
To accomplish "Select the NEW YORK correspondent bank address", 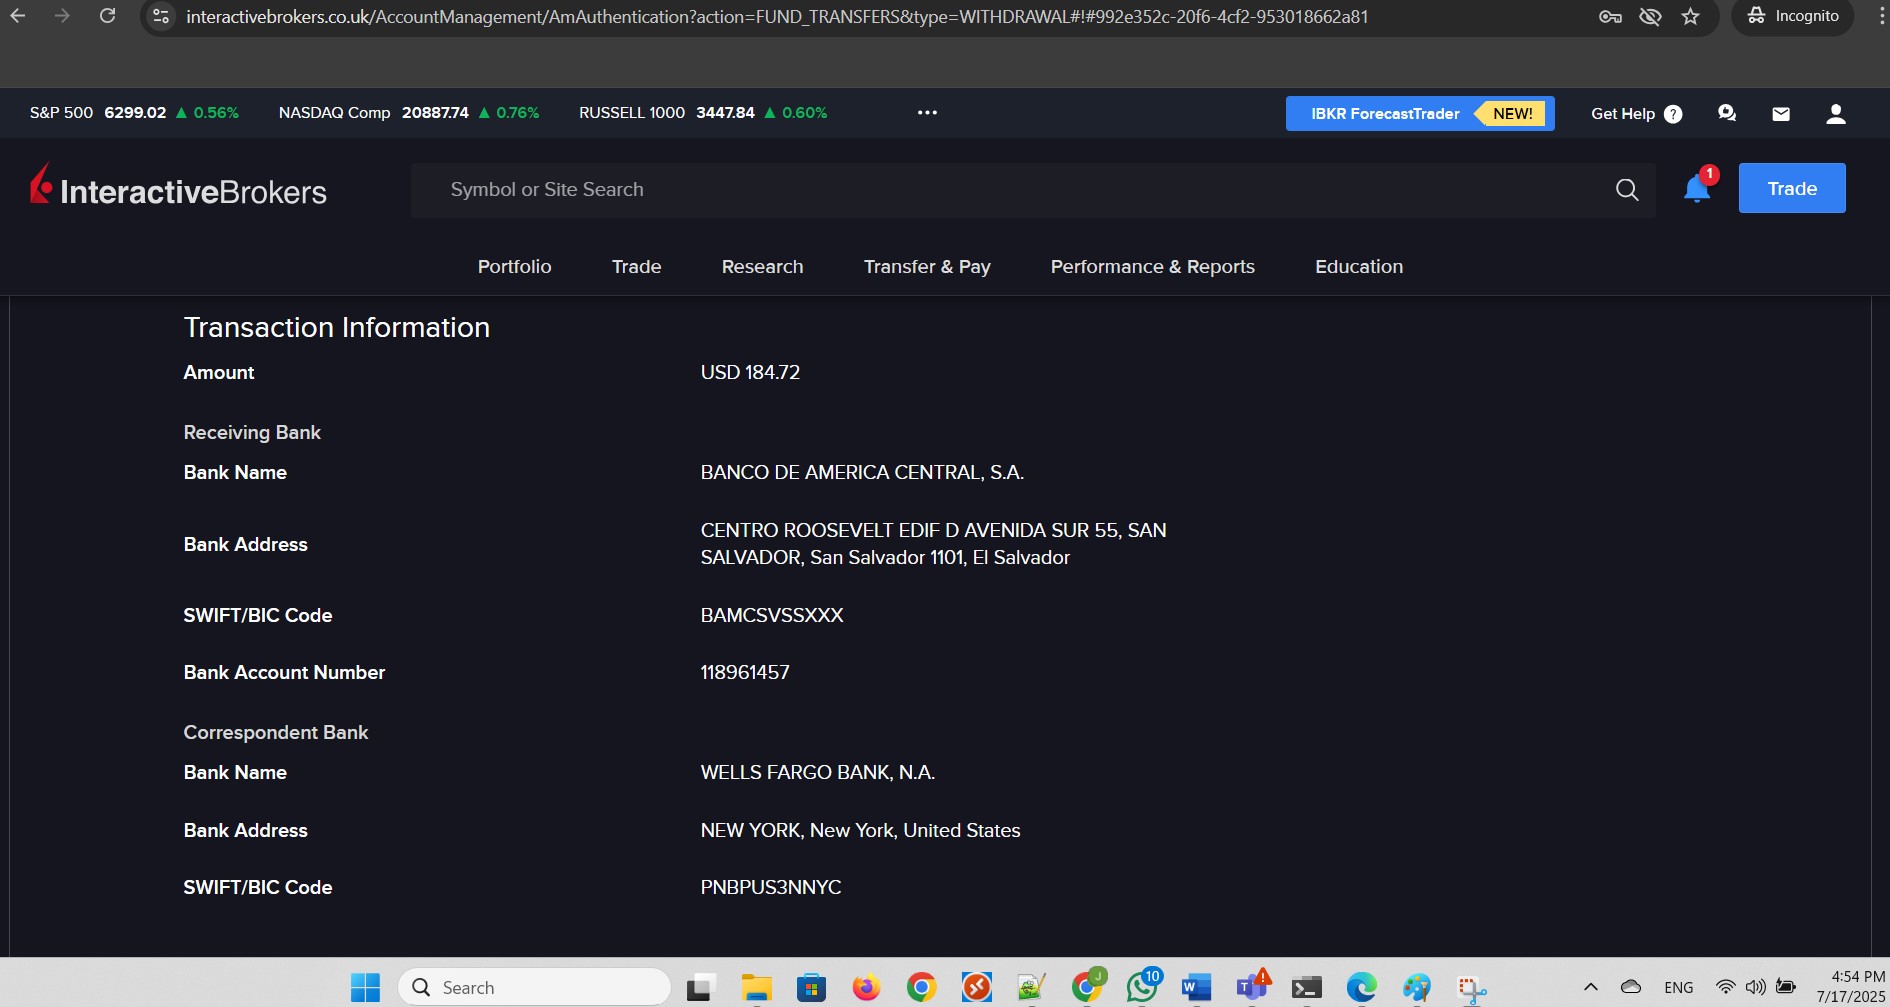I will 860,831.
